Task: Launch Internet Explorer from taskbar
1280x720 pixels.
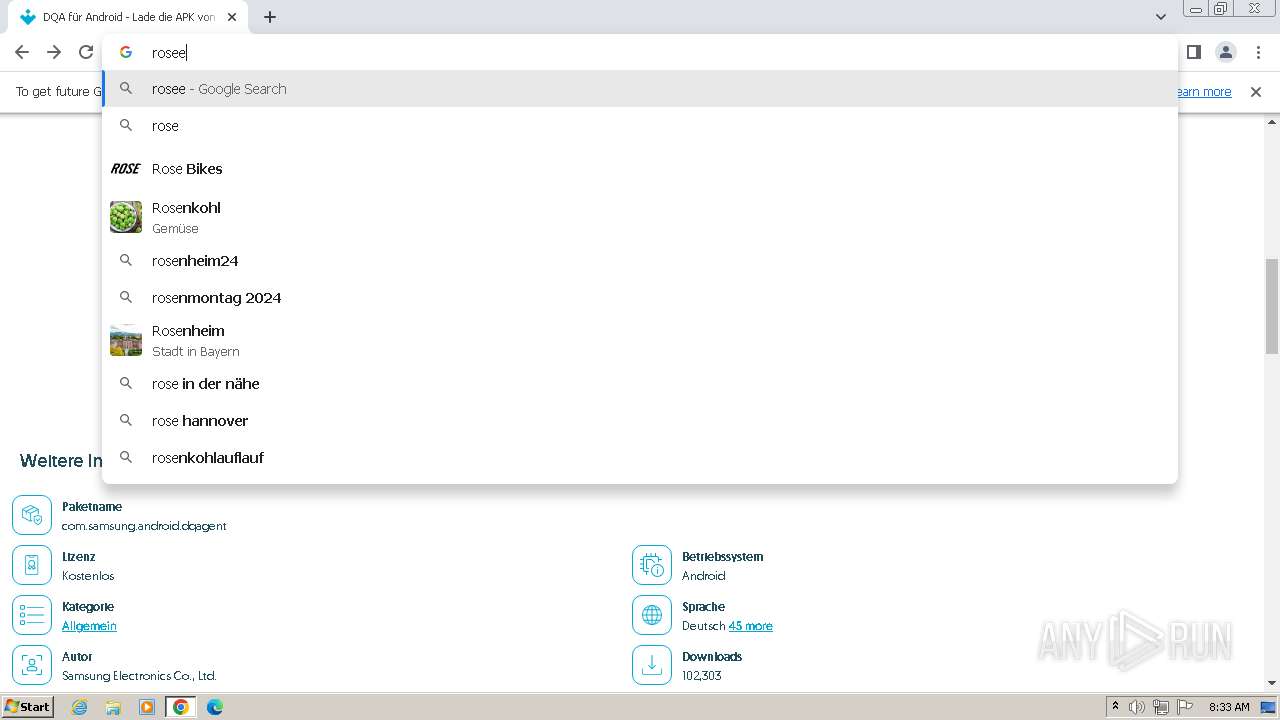Action: click(80, 707)
